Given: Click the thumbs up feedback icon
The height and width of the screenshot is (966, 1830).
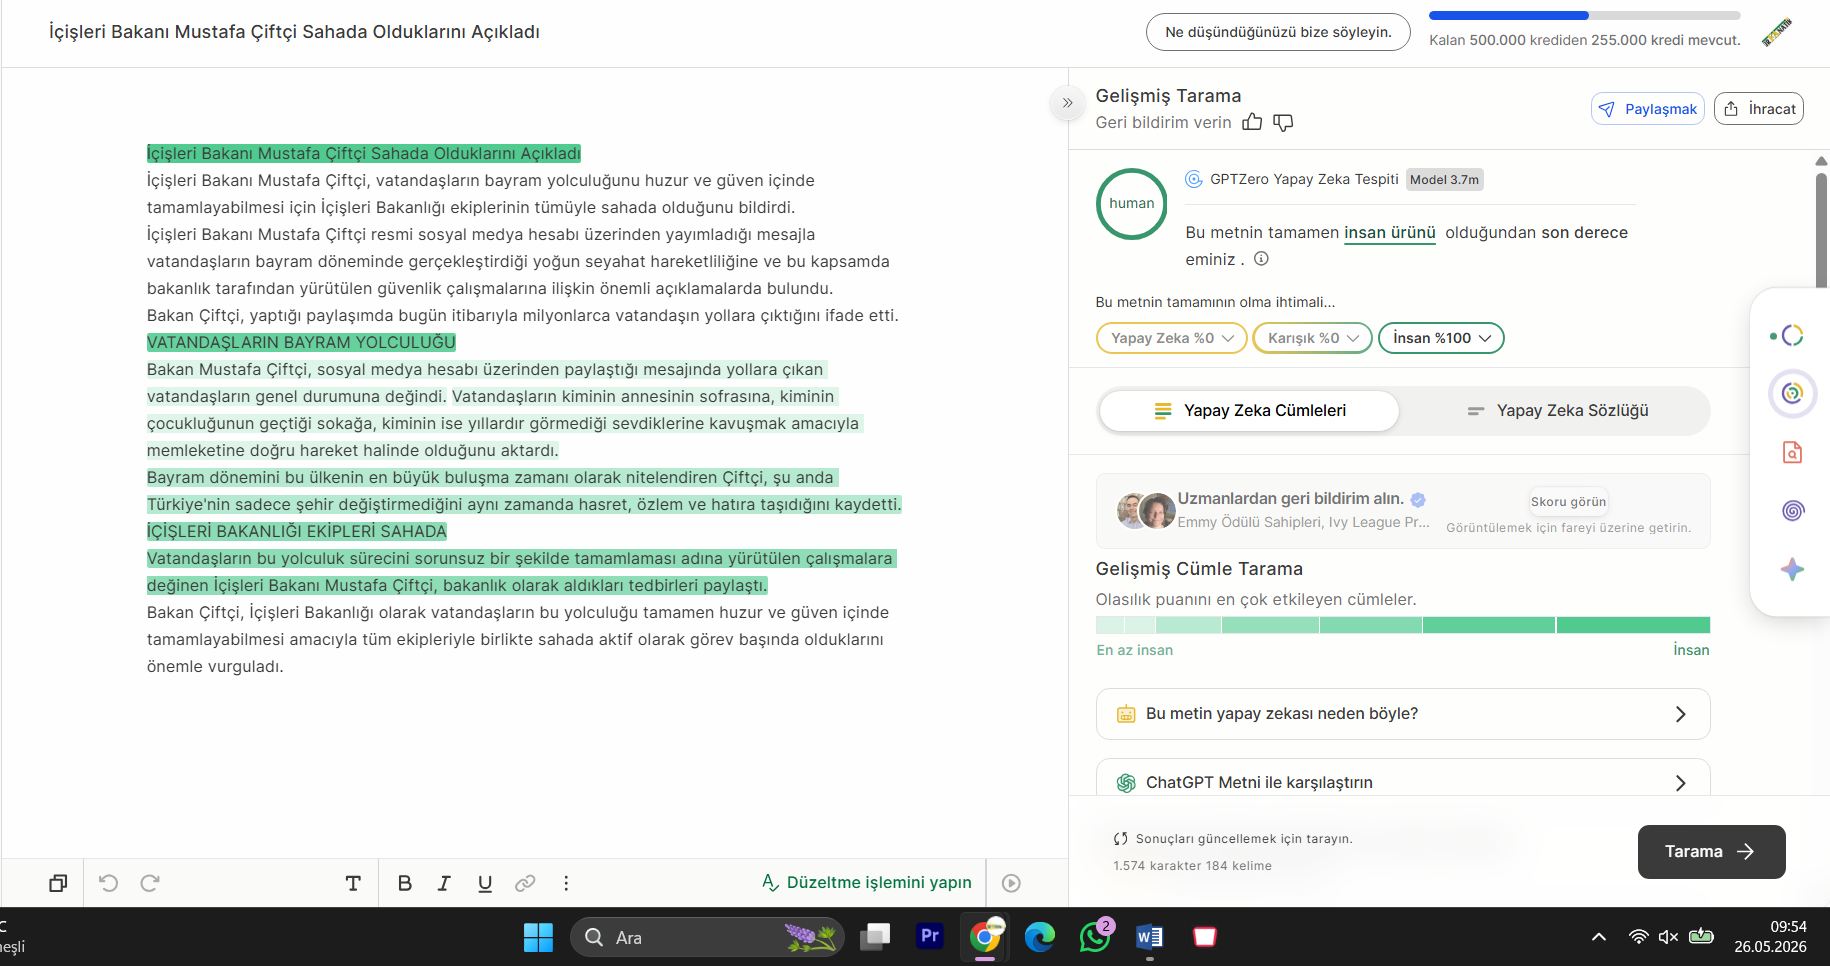Looking at the screenshot, I should 1252,122.
